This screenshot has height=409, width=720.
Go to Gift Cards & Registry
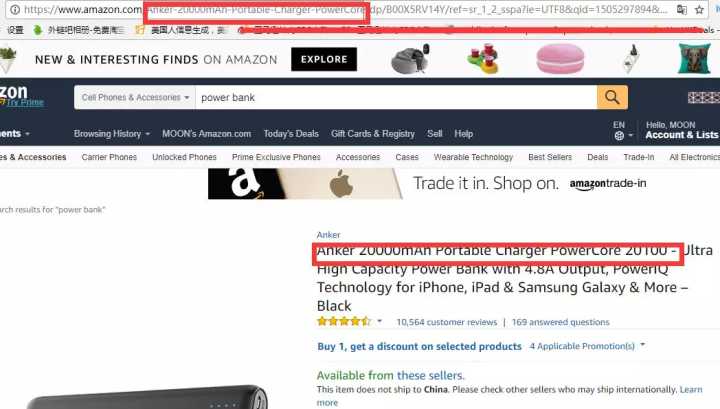coord(373,134)
